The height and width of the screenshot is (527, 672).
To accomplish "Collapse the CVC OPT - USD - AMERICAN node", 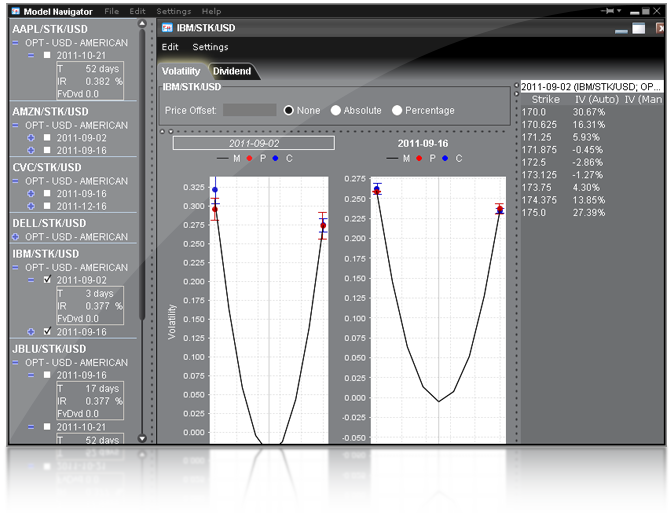I will point(15,181).
